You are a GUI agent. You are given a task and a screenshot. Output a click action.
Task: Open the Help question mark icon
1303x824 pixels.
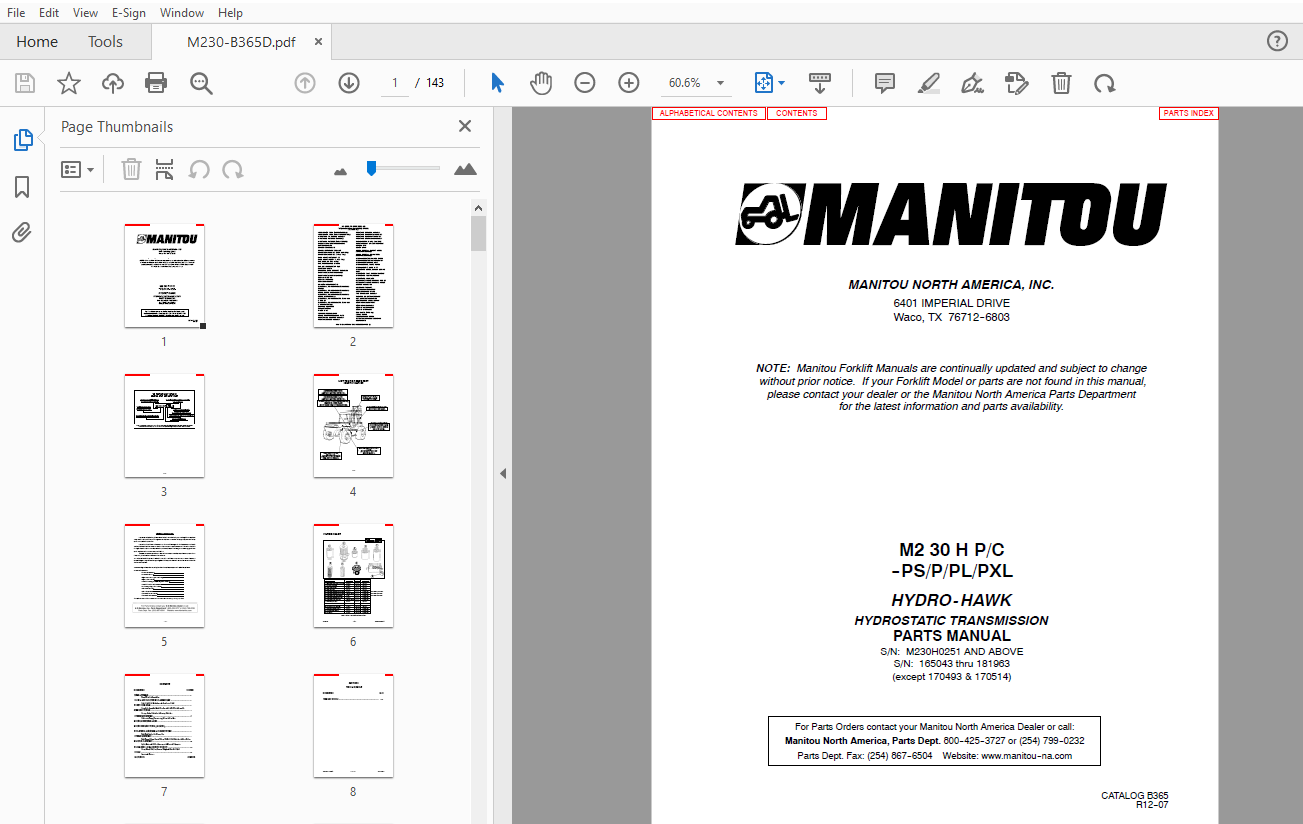(1277, 41)
